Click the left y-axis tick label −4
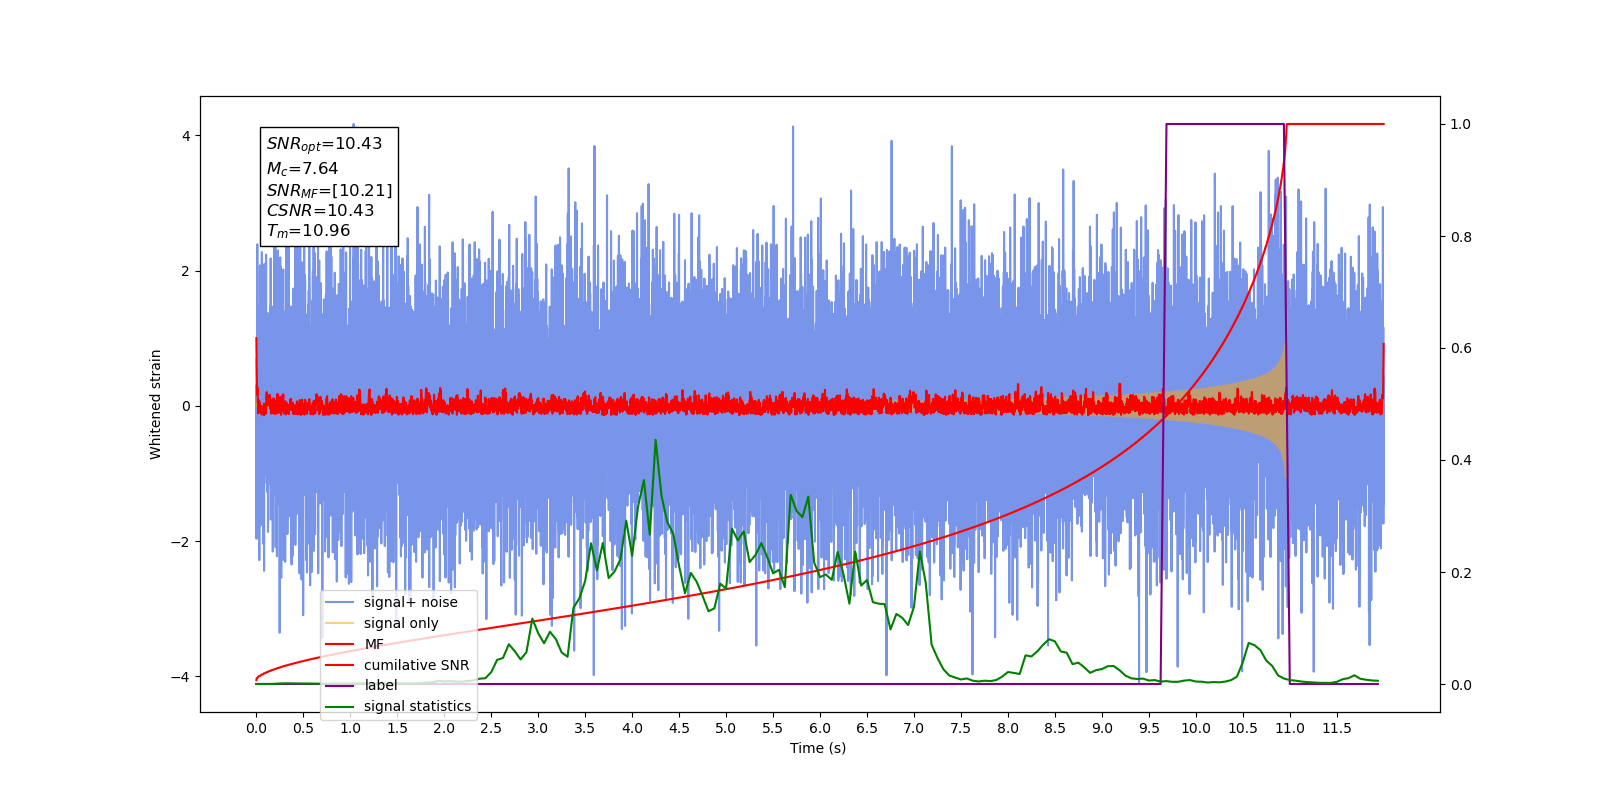 point(181,677)
